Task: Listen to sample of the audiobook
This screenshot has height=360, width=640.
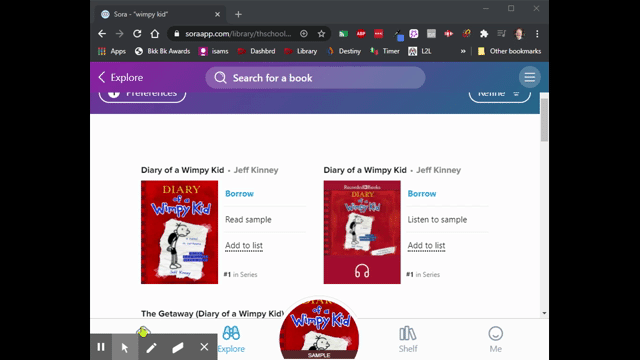Action: (437, 220)
